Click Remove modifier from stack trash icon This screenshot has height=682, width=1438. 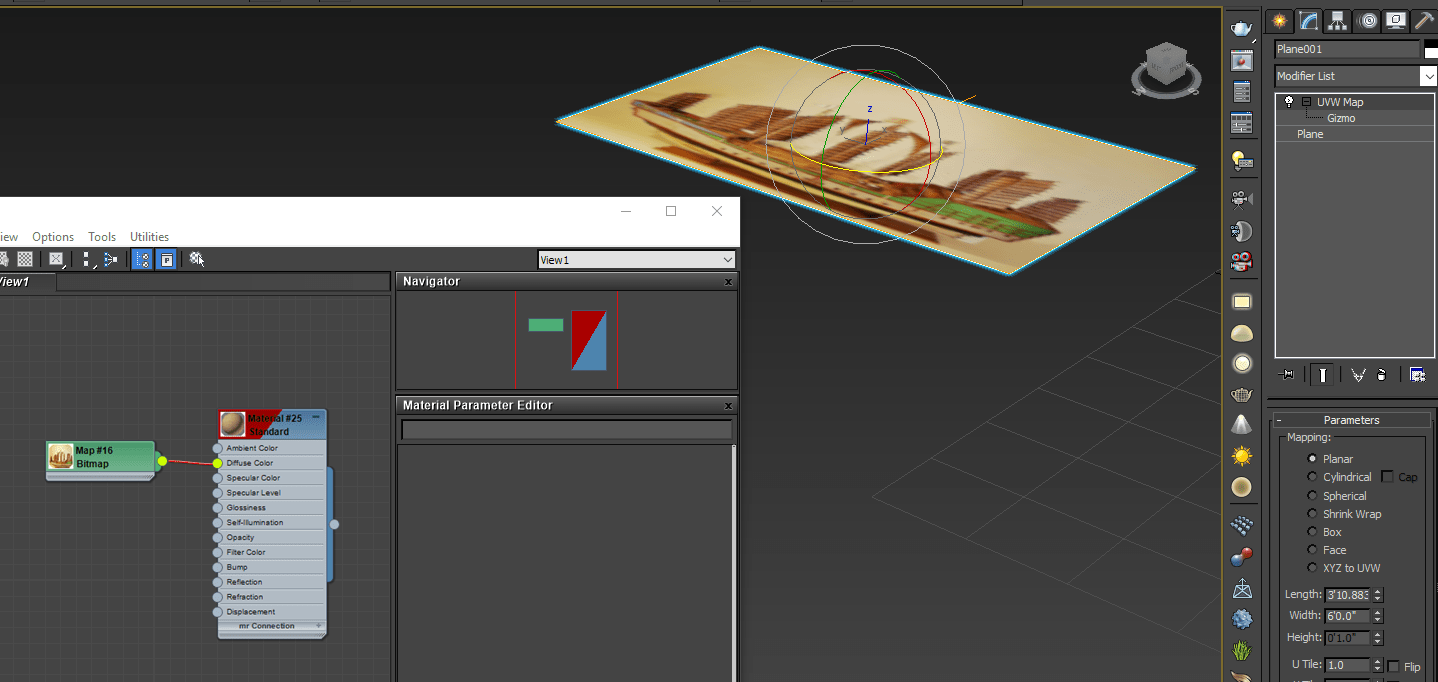[x=1382, y=374]
